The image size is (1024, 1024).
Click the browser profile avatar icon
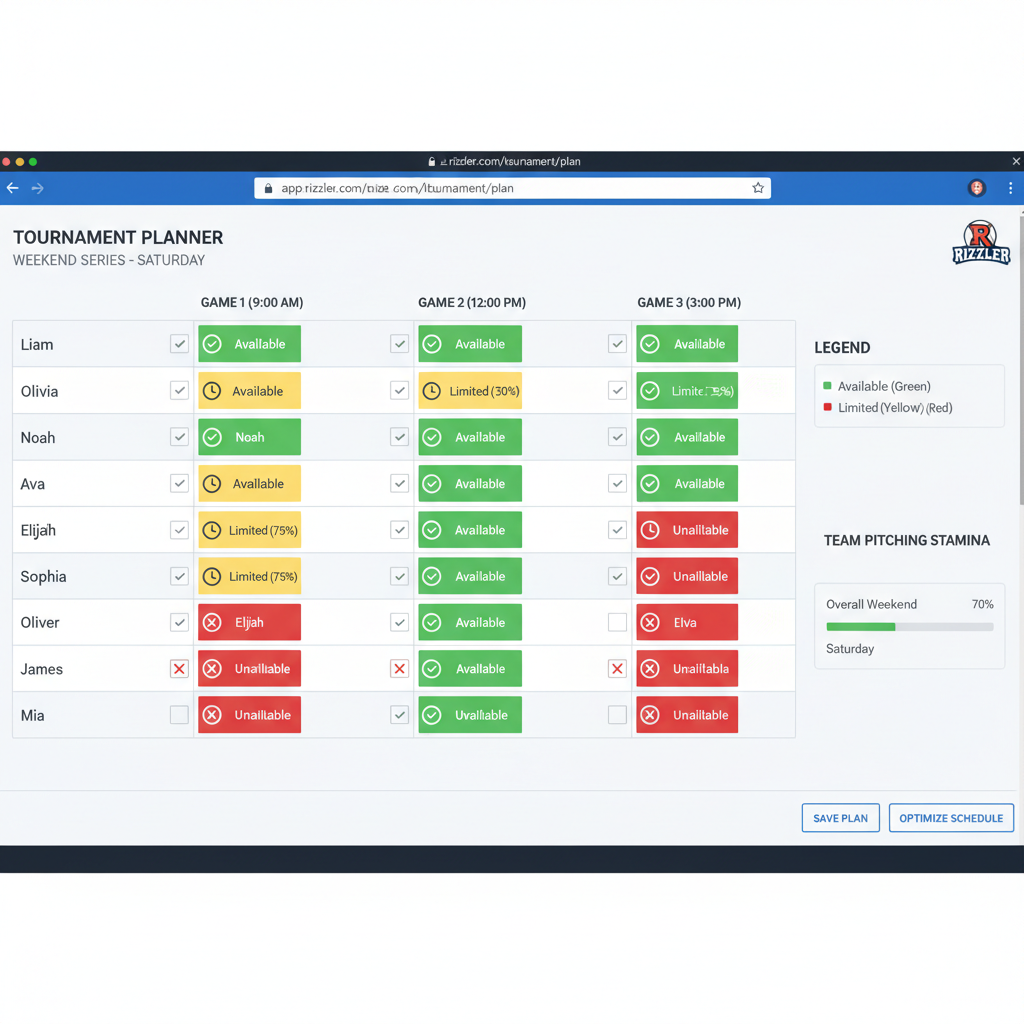[976, 188]
